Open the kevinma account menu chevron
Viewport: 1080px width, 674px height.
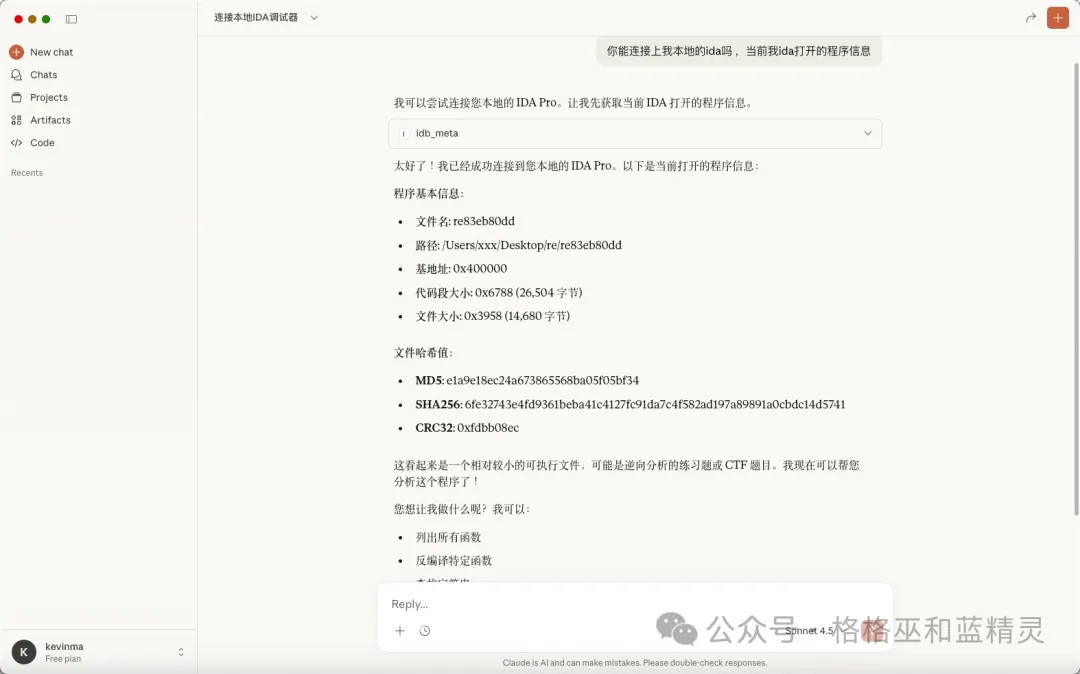tap(180, 652)
